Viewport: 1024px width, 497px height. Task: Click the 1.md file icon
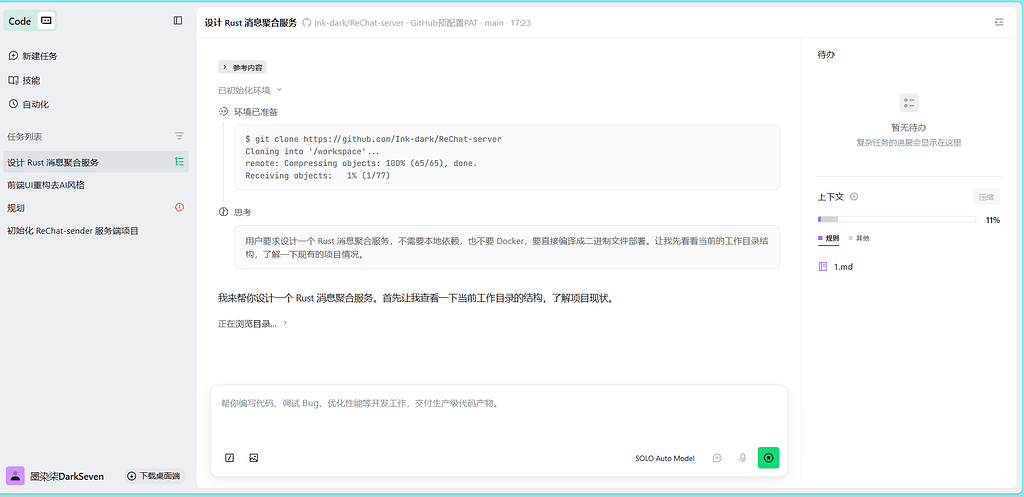click(823, 266)
